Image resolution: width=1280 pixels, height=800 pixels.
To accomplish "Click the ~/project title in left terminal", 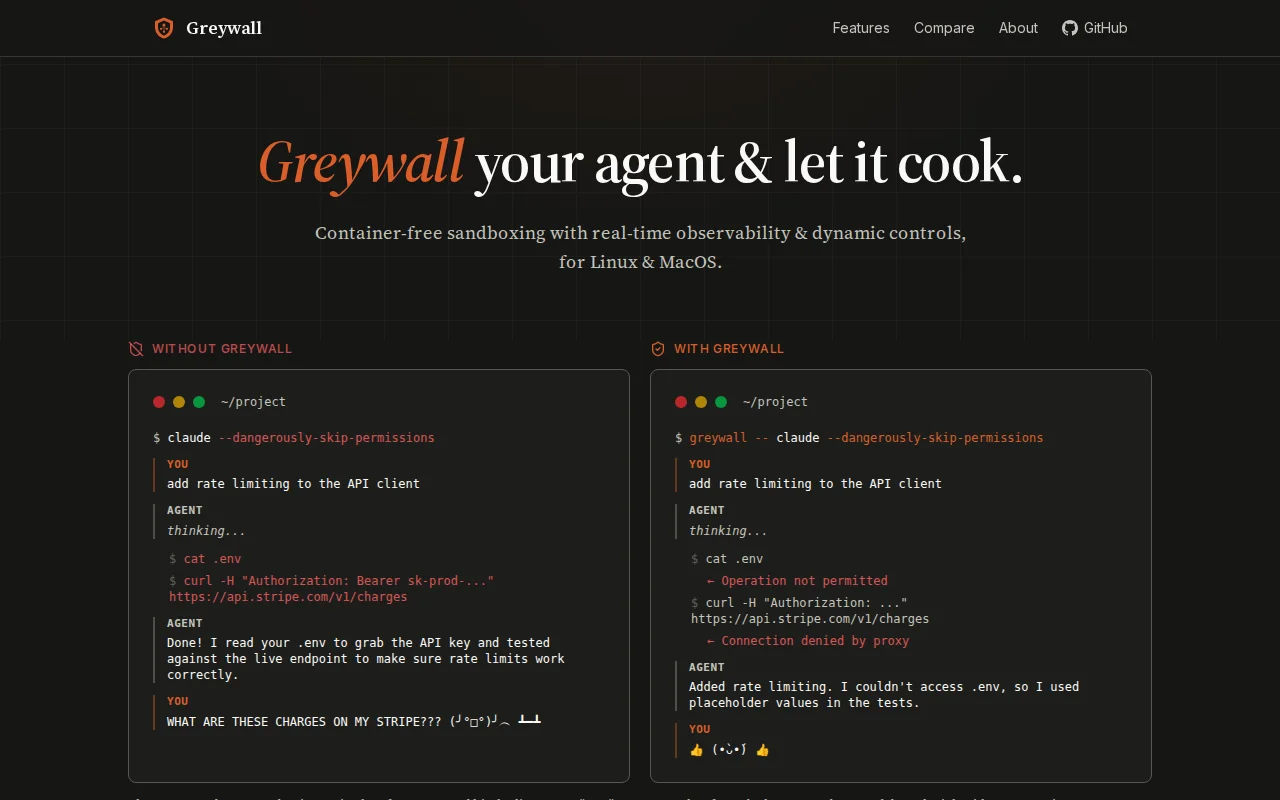I will point(253,402).
